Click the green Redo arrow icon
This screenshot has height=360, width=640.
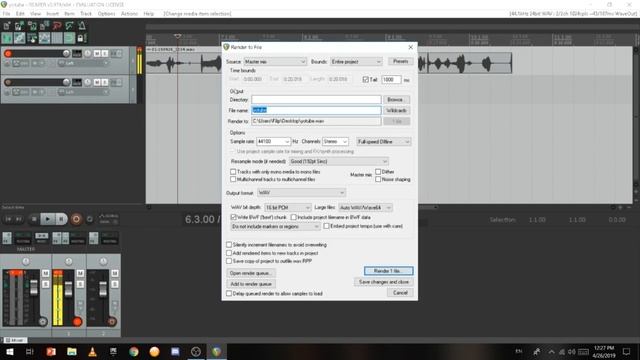pyautogui.click(x=69, y=26)
